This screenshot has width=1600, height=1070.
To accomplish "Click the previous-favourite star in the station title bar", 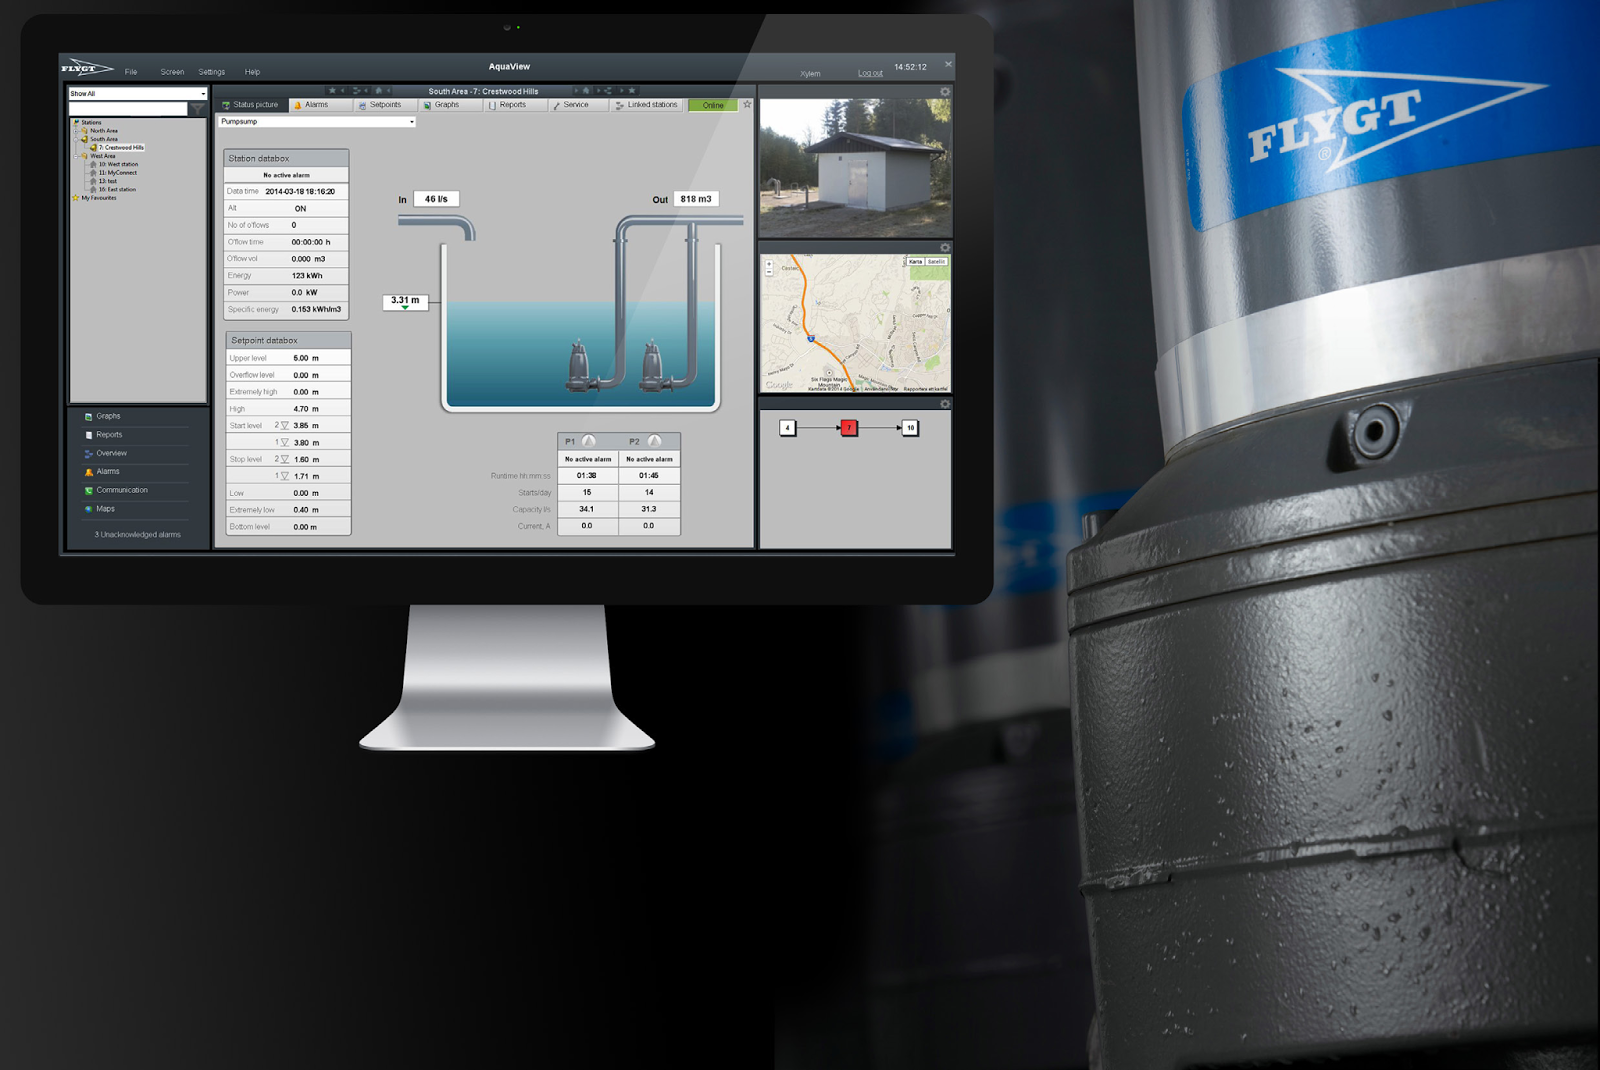I will tap(333, 91).
